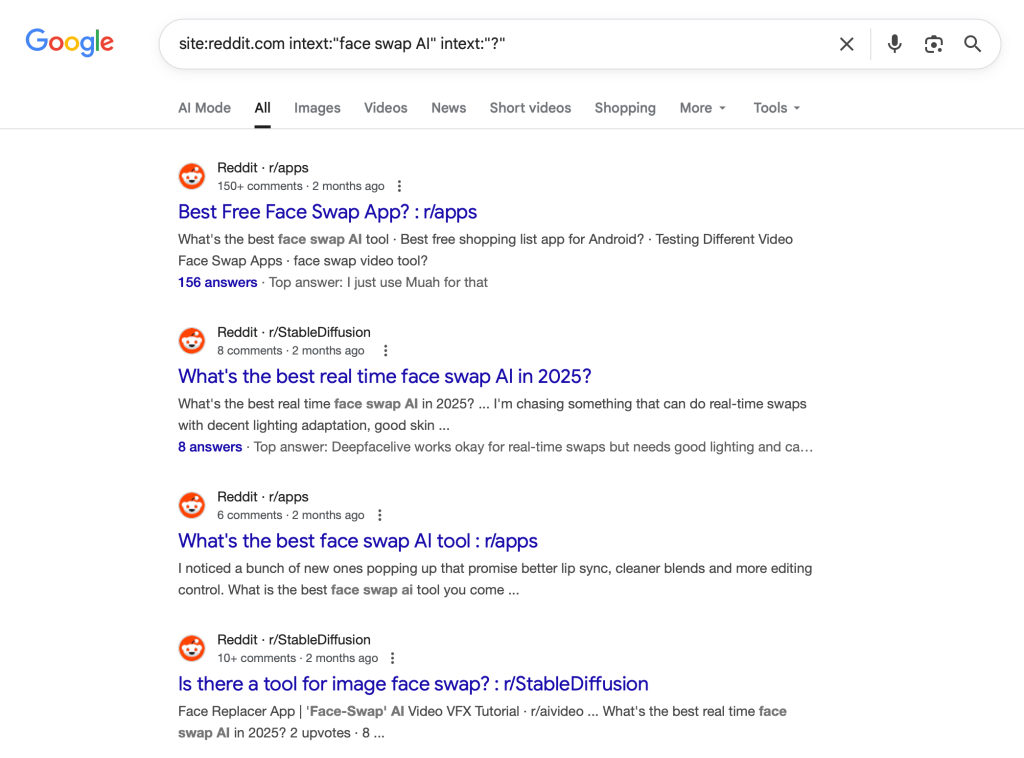Viewport: 1024px width, 758px height.
Task: Click into the search query text field
Action: point(500,44)
